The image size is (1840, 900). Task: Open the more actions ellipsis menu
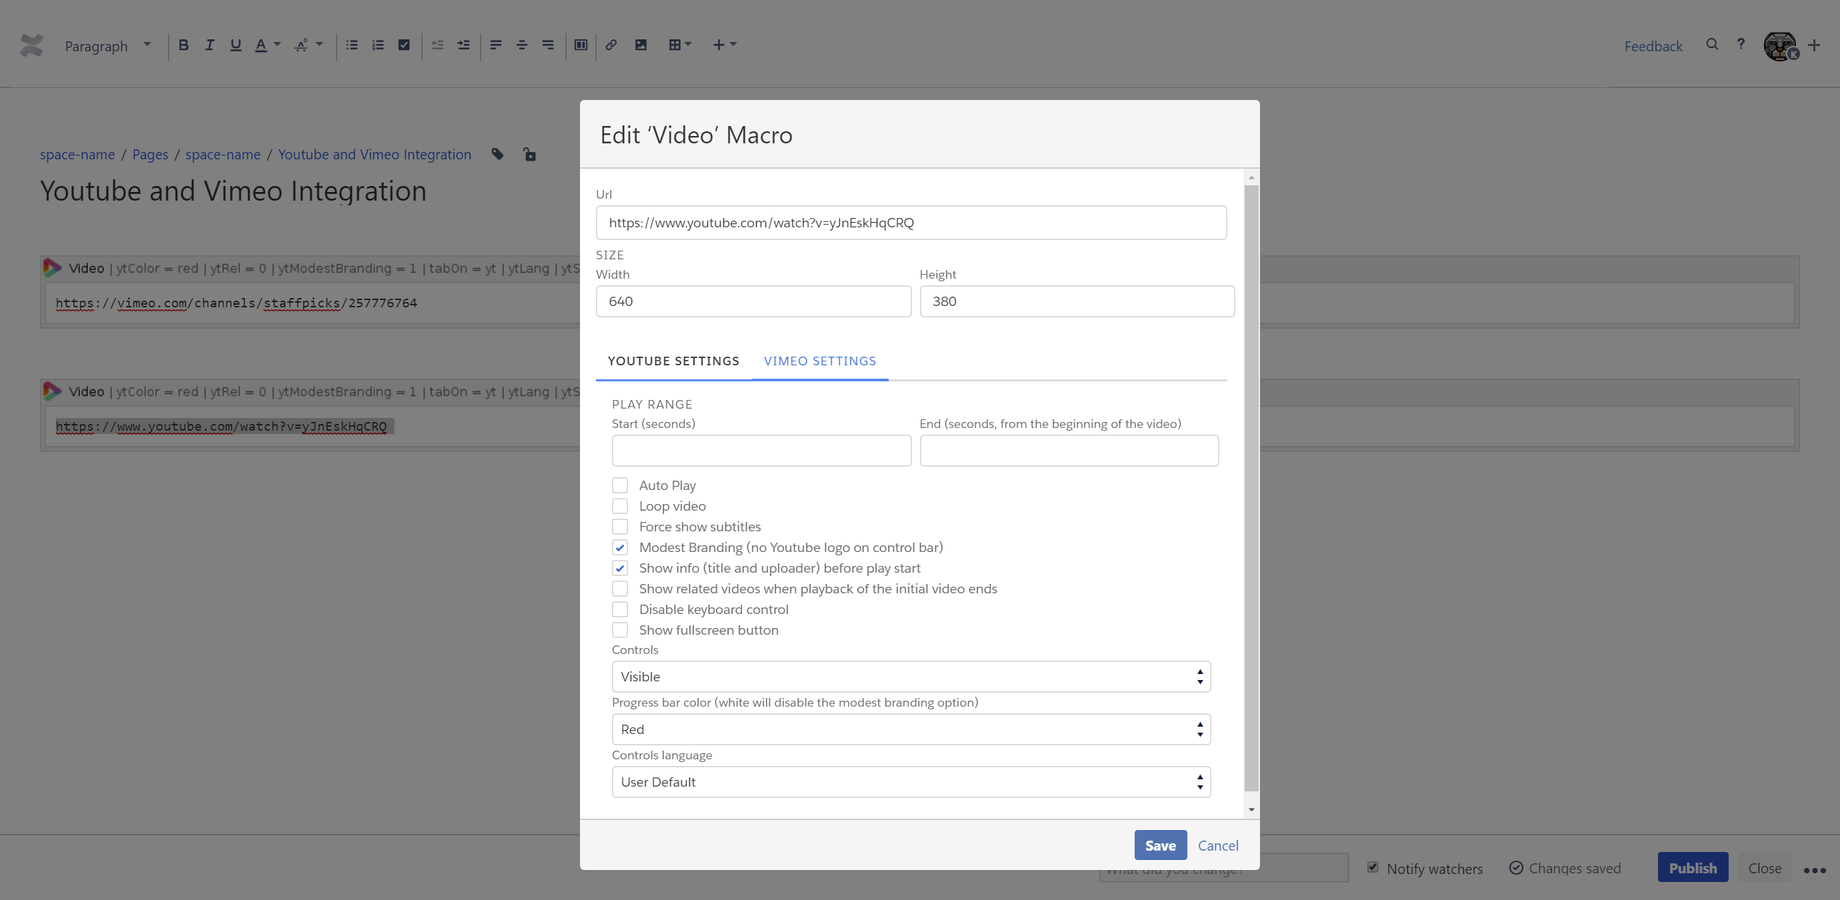(1815, 869)
